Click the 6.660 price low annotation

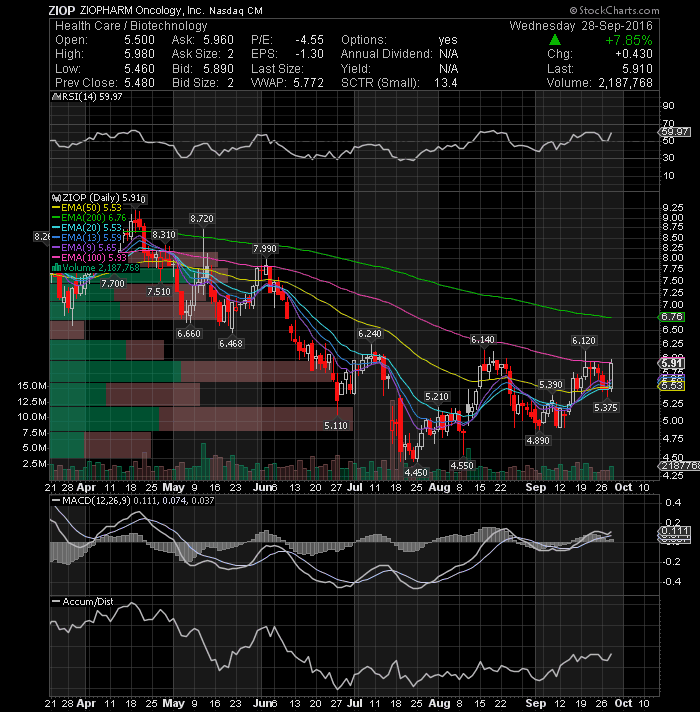[188, 334]
